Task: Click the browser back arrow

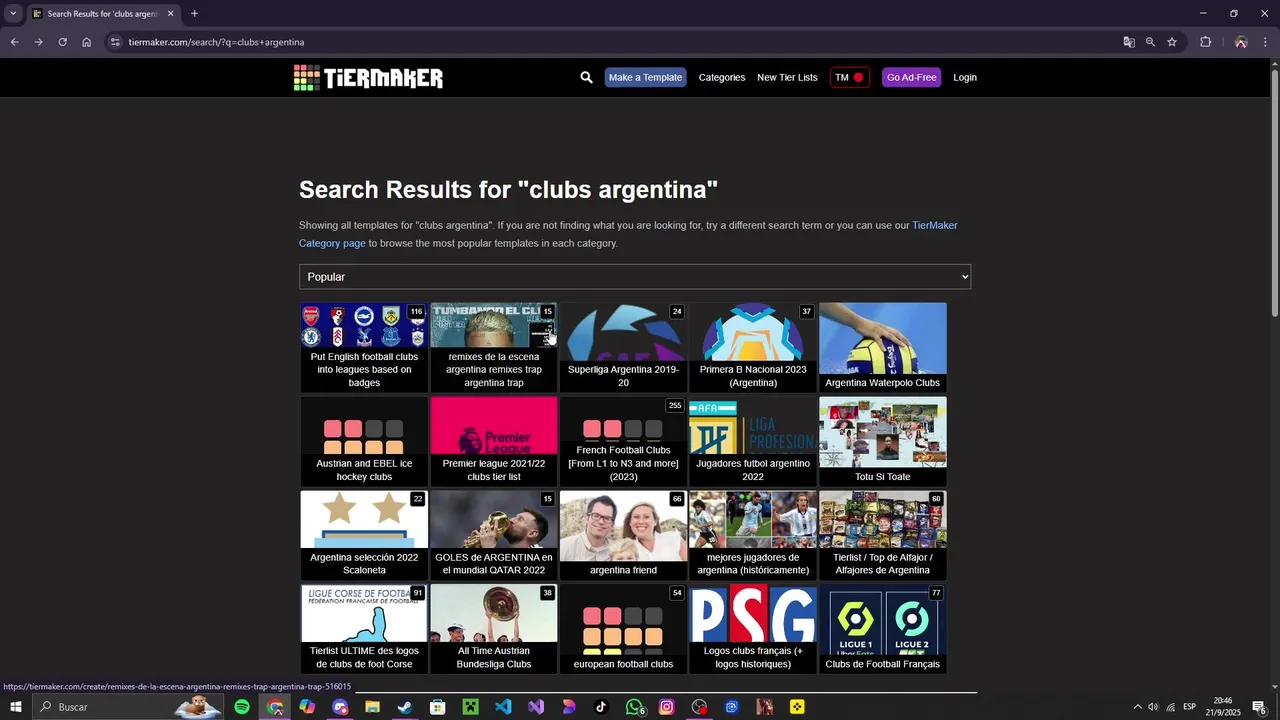Action: [x=14, y=42]
